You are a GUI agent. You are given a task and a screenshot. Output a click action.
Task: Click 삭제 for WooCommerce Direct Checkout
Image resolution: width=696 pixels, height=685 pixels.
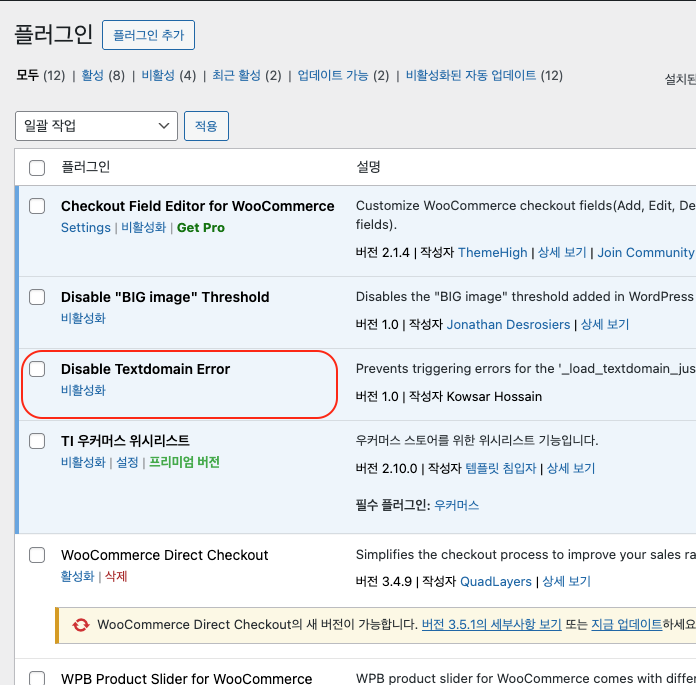[x=116, y=576]
